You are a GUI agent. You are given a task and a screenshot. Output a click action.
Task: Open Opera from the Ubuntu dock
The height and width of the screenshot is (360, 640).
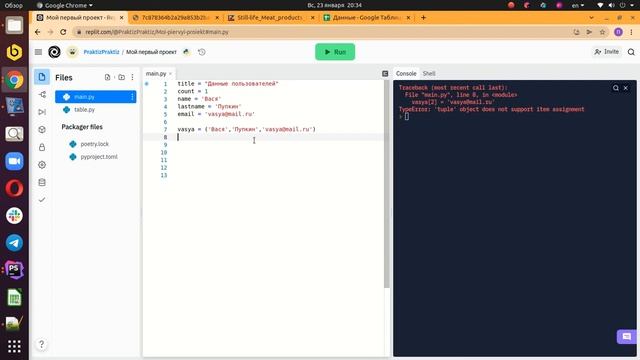click(x=14, y=189)
